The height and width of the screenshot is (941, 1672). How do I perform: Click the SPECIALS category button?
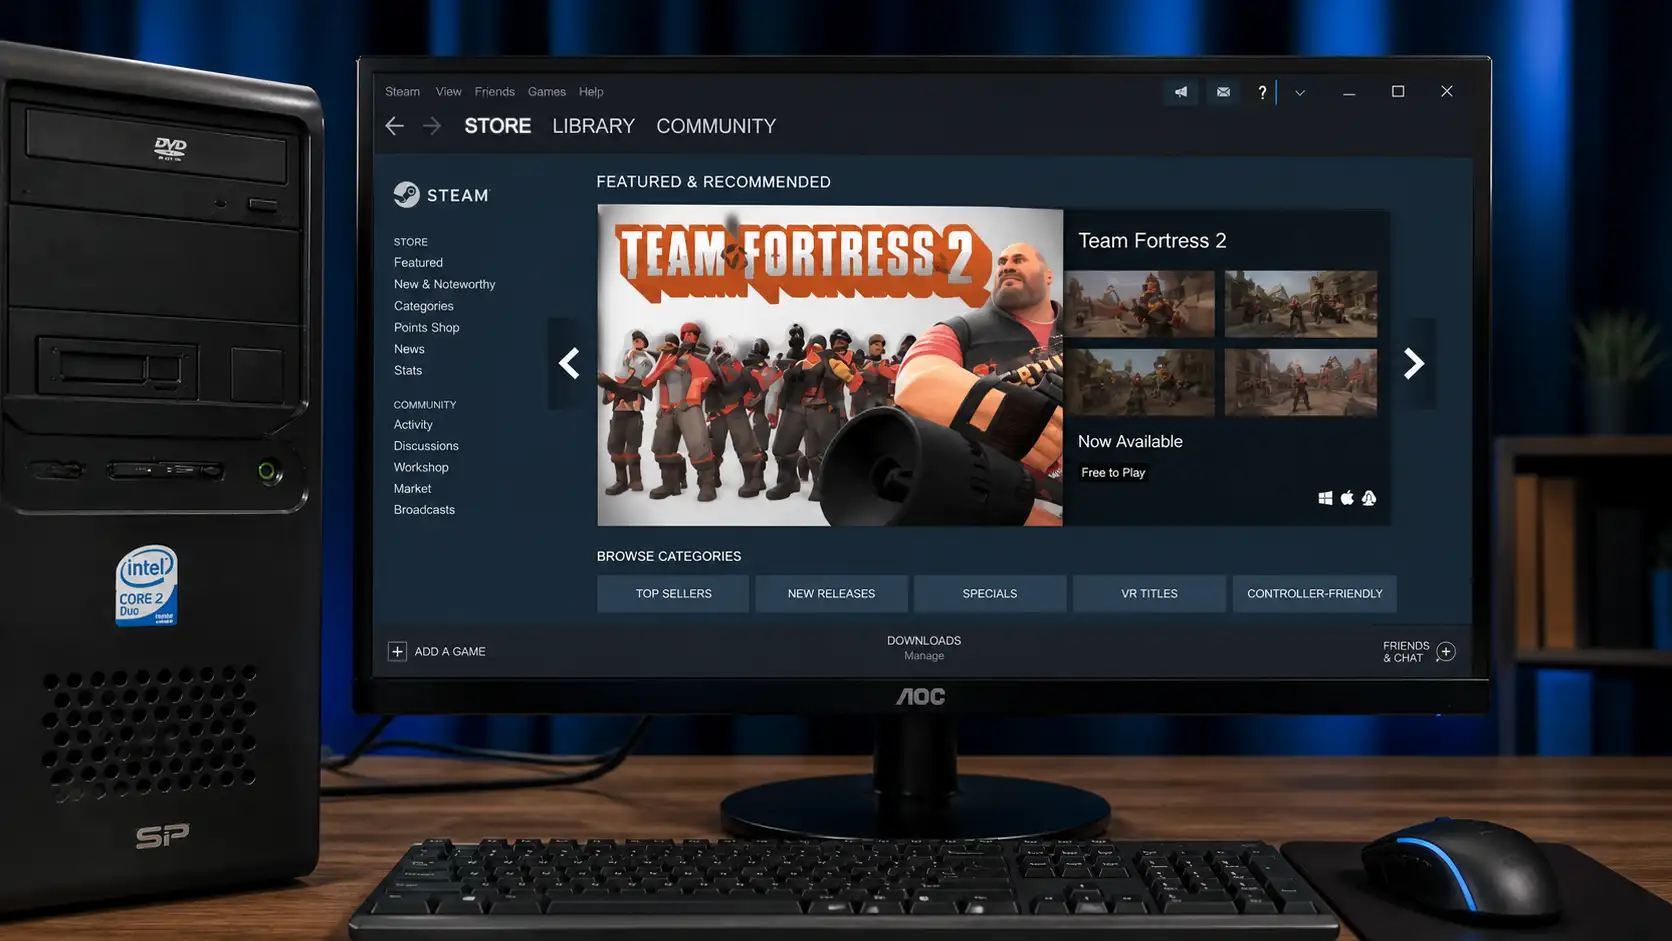990,594
